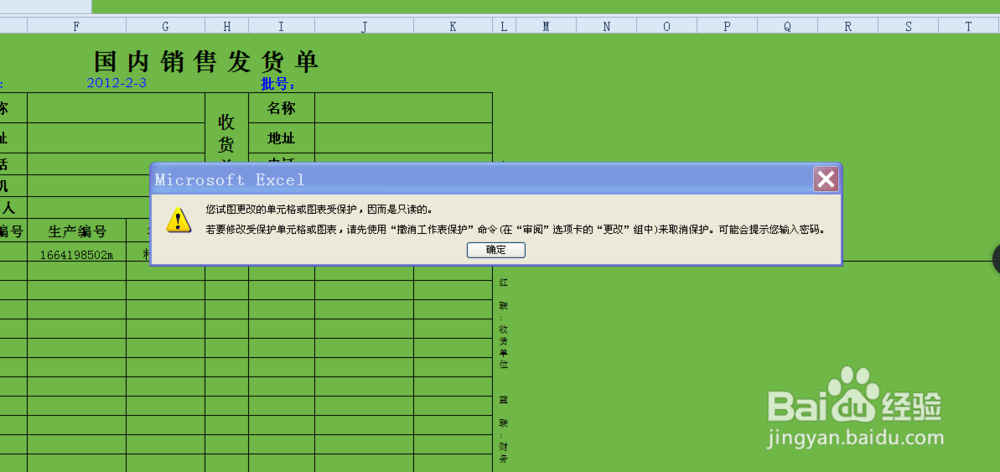Select column R header

tap(848, 26)
